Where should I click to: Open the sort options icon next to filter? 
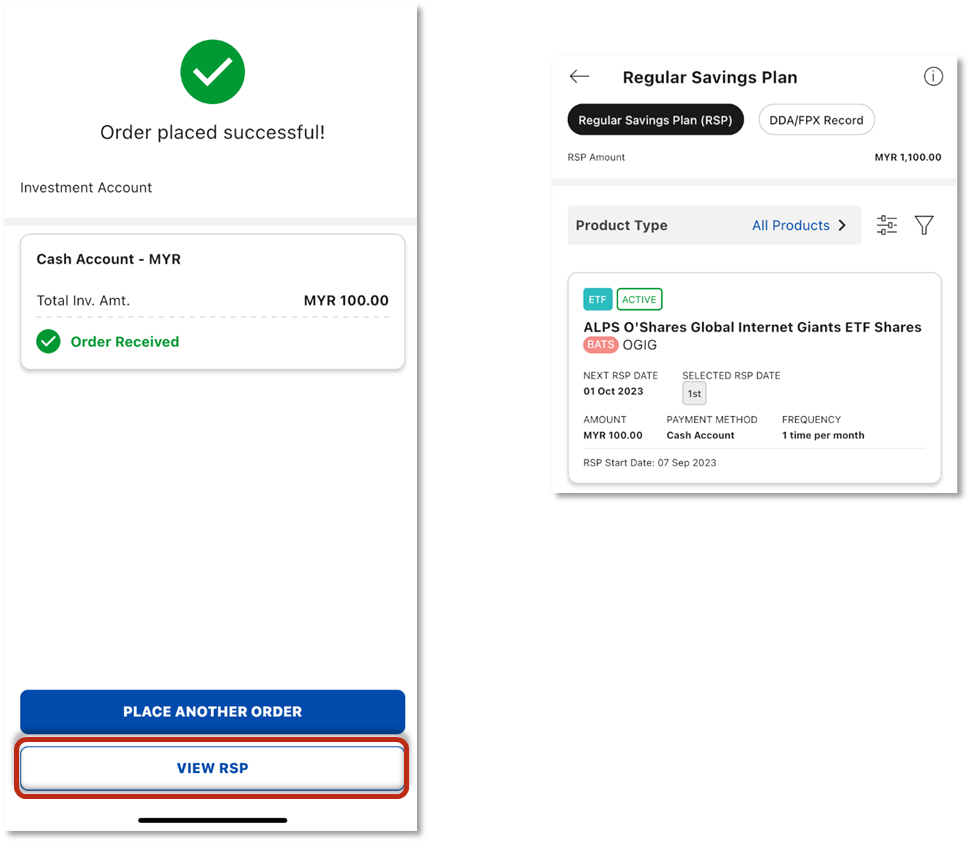point(887,225)
